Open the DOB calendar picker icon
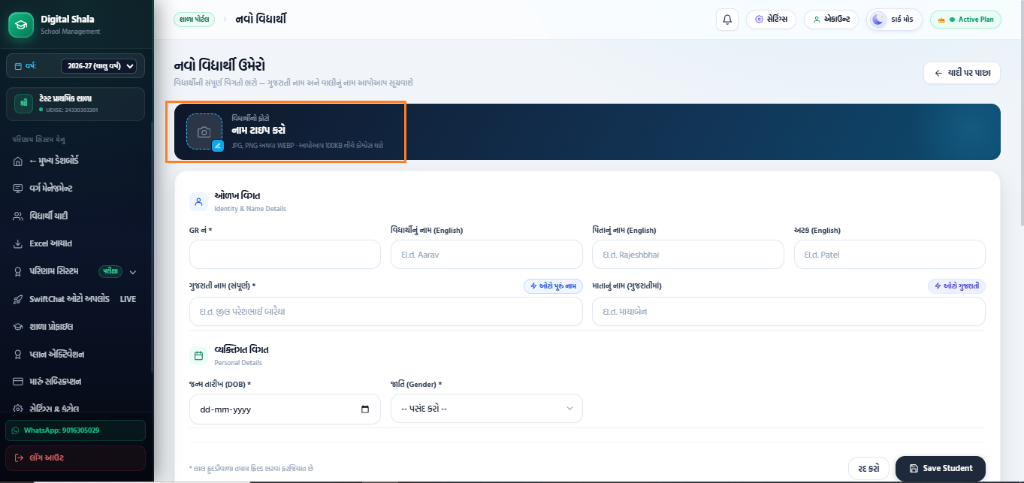 click(365, 409)
